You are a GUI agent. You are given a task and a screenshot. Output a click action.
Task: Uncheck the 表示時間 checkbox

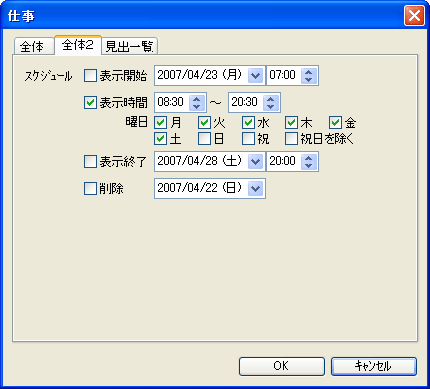click(x=90, y=102)
